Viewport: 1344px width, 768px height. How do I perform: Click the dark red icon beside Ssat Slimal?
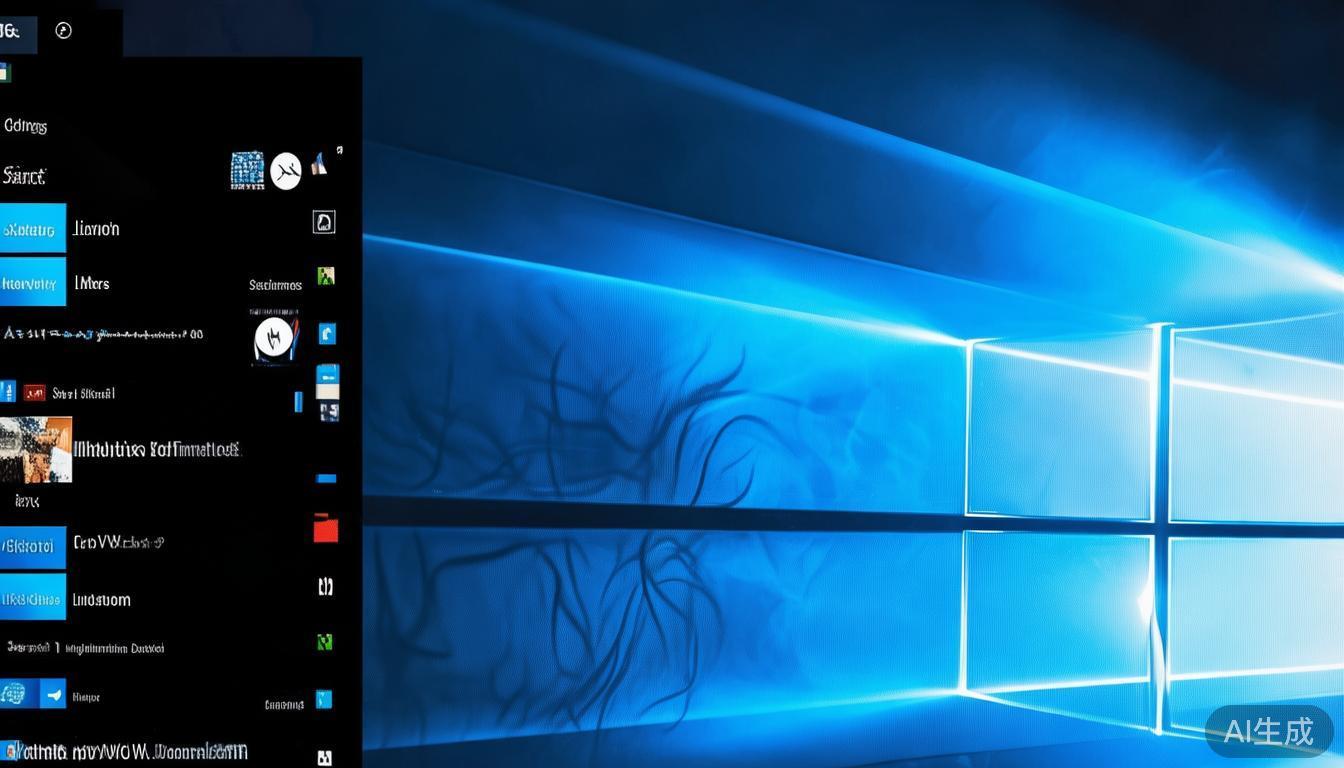(34, 393)
